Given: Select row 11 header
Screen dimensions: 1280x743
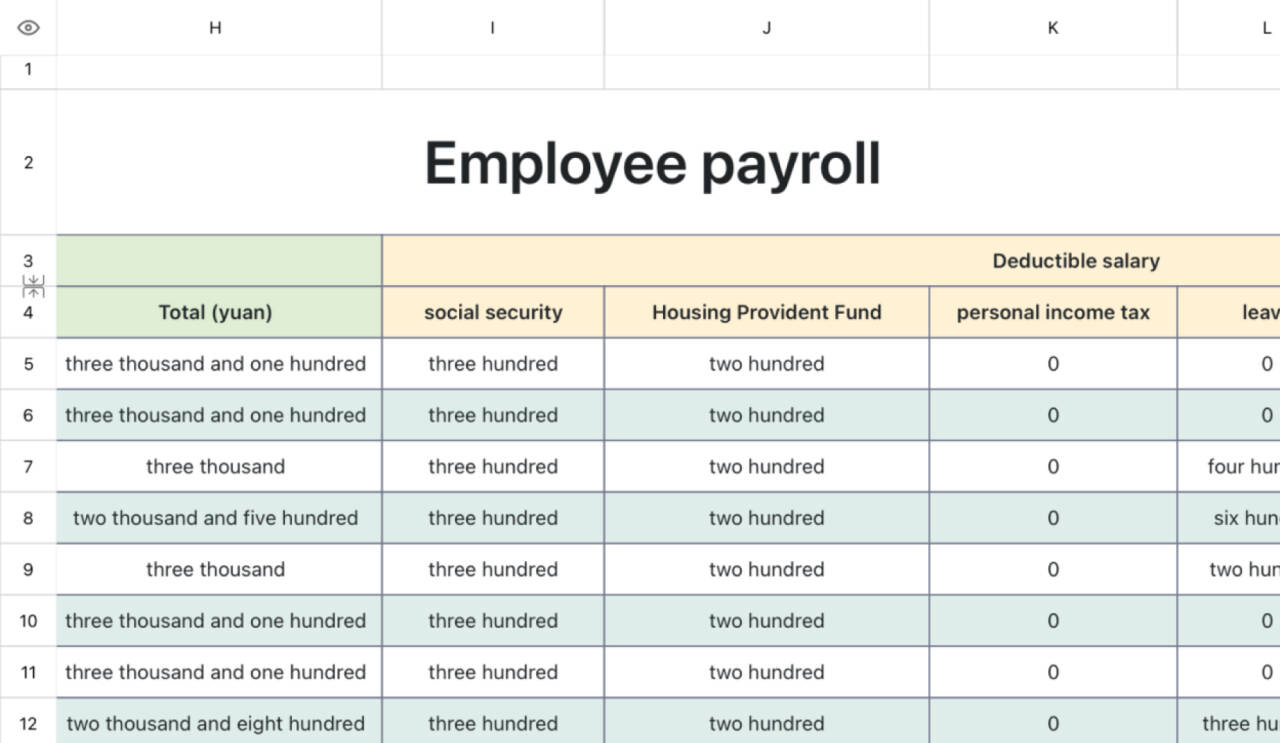Looking at the screenshot, I should pyautogui.click(x=28, y=672).
